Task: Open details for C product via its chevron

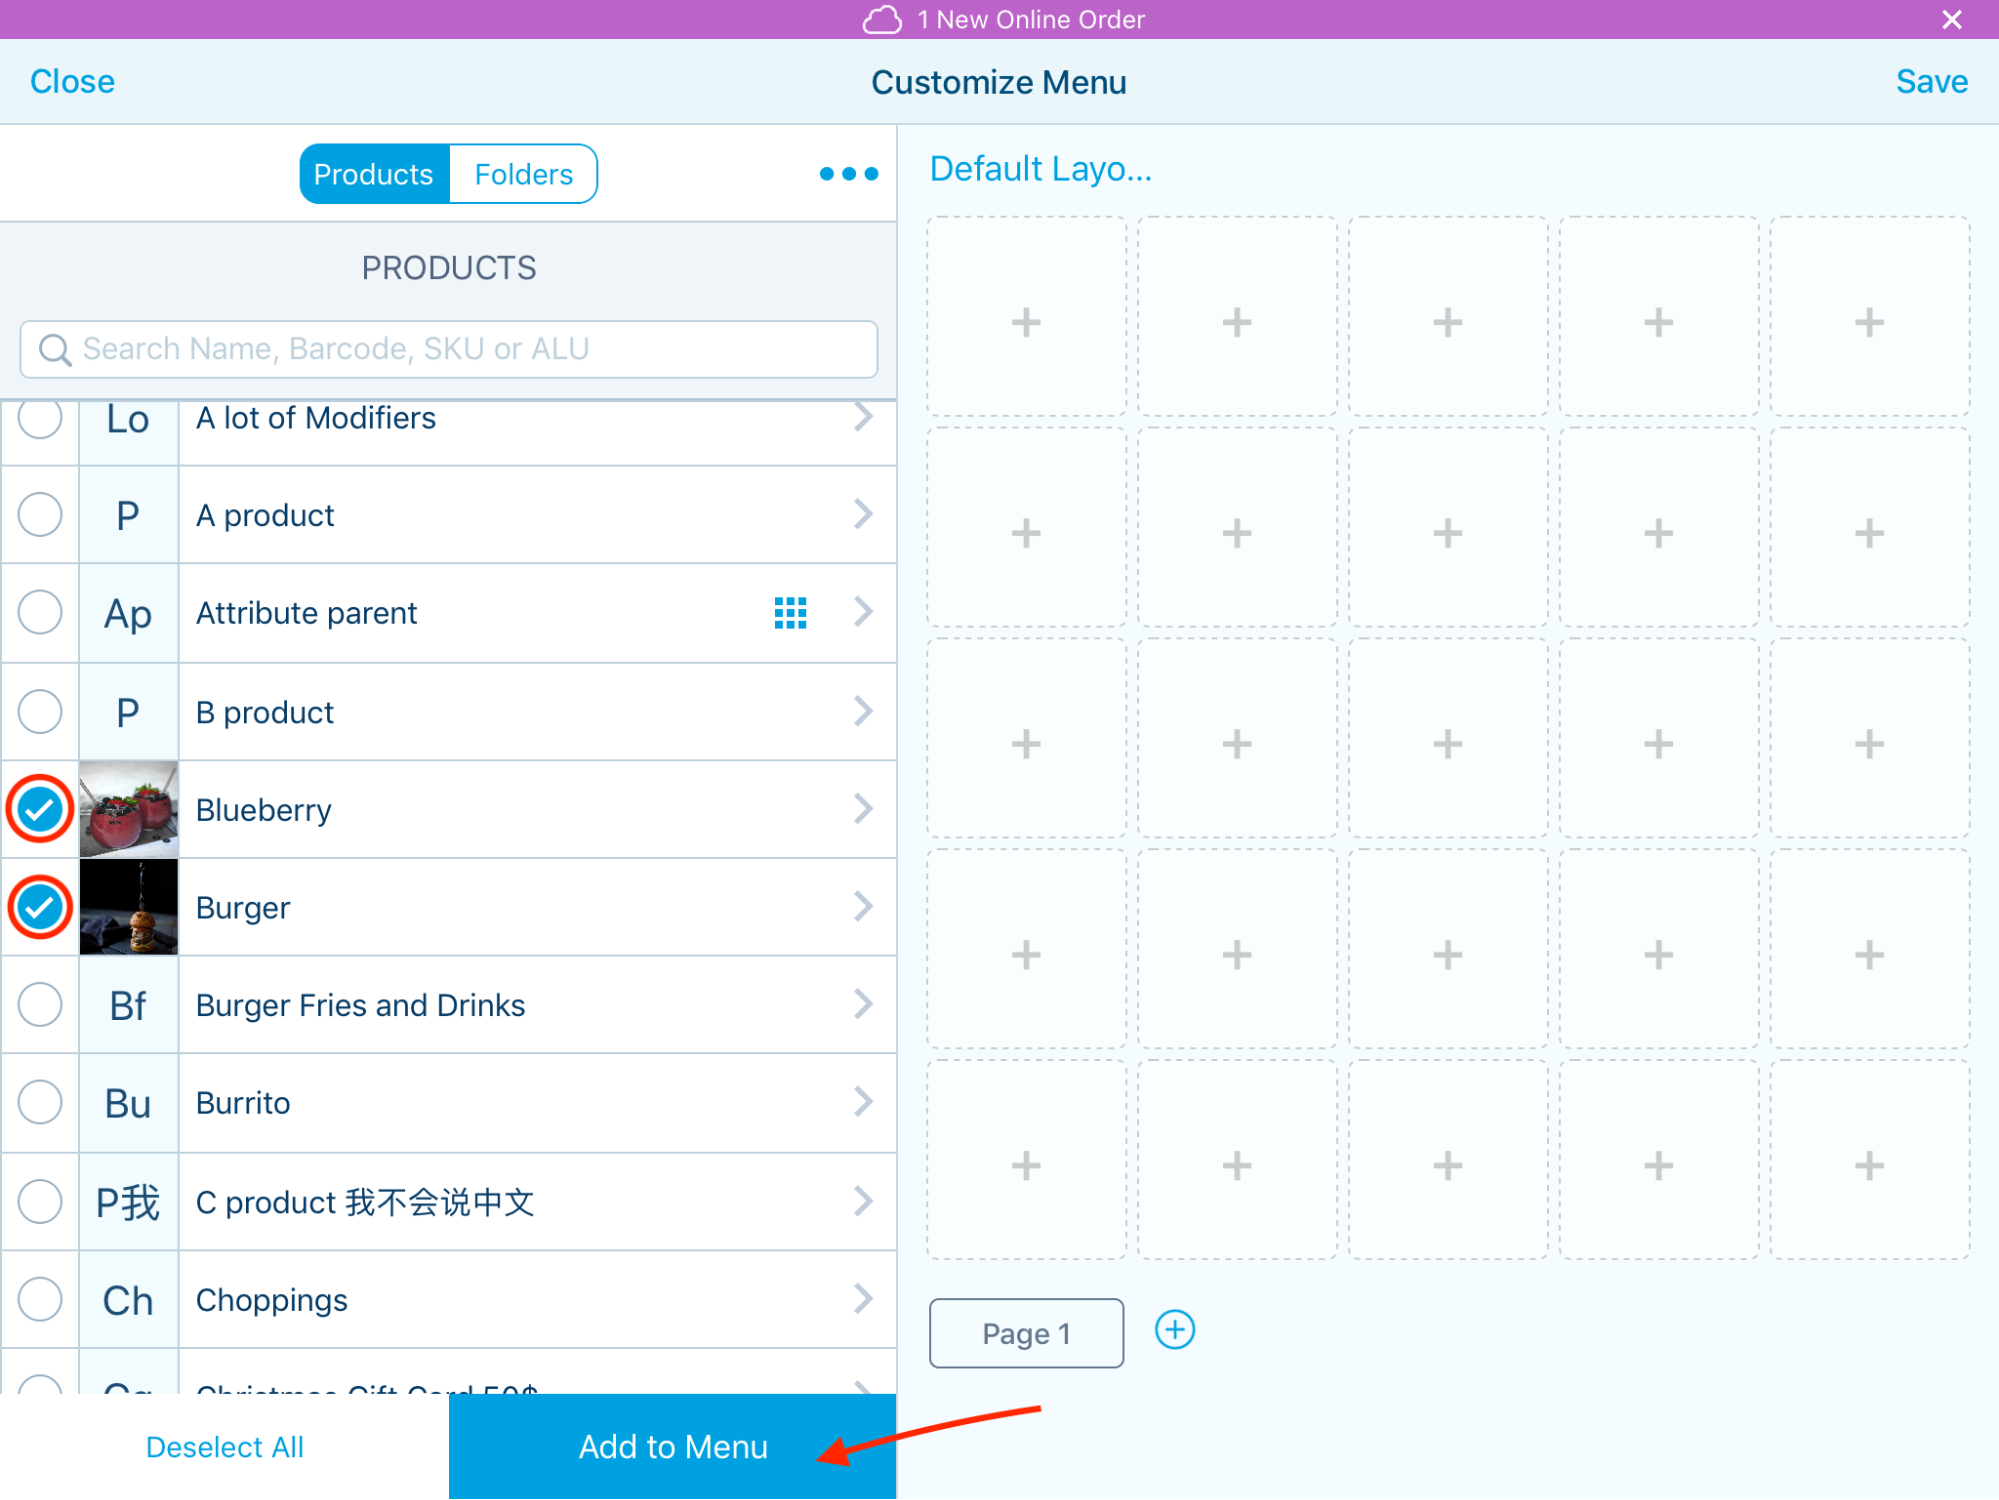Action: [862, 1201]
